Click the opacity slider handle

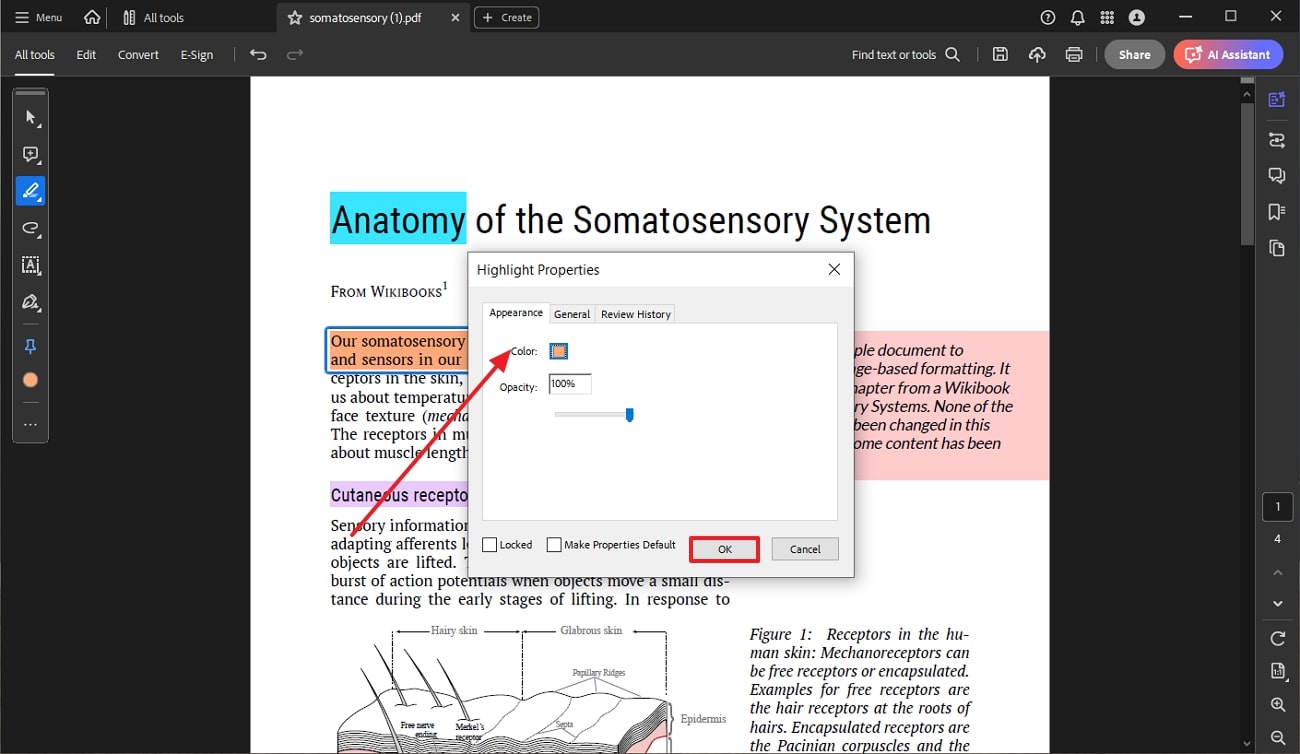tap(629, 414)
